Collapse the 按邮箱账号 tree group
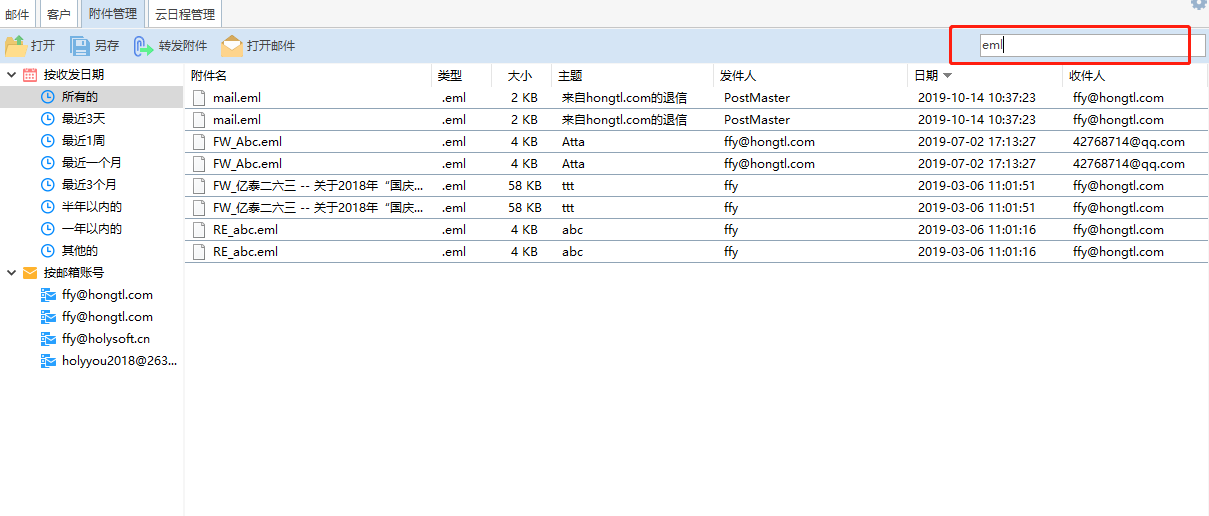 point(11,273)
